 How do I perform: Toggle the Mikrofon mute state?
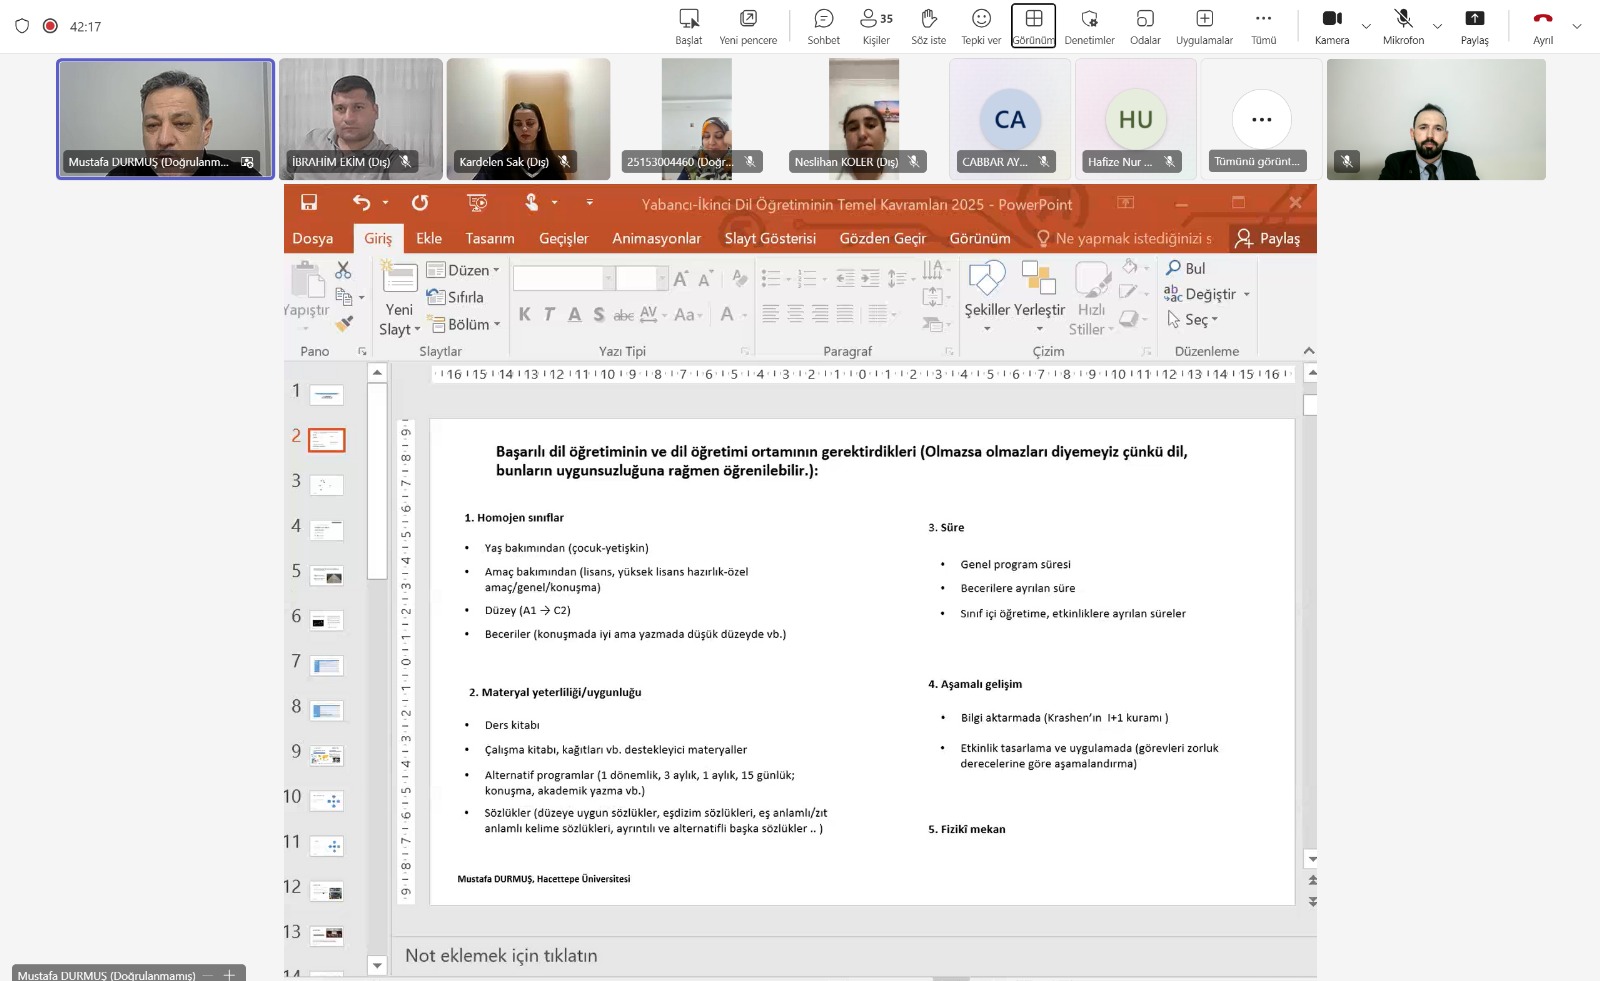coord(1403,27)
